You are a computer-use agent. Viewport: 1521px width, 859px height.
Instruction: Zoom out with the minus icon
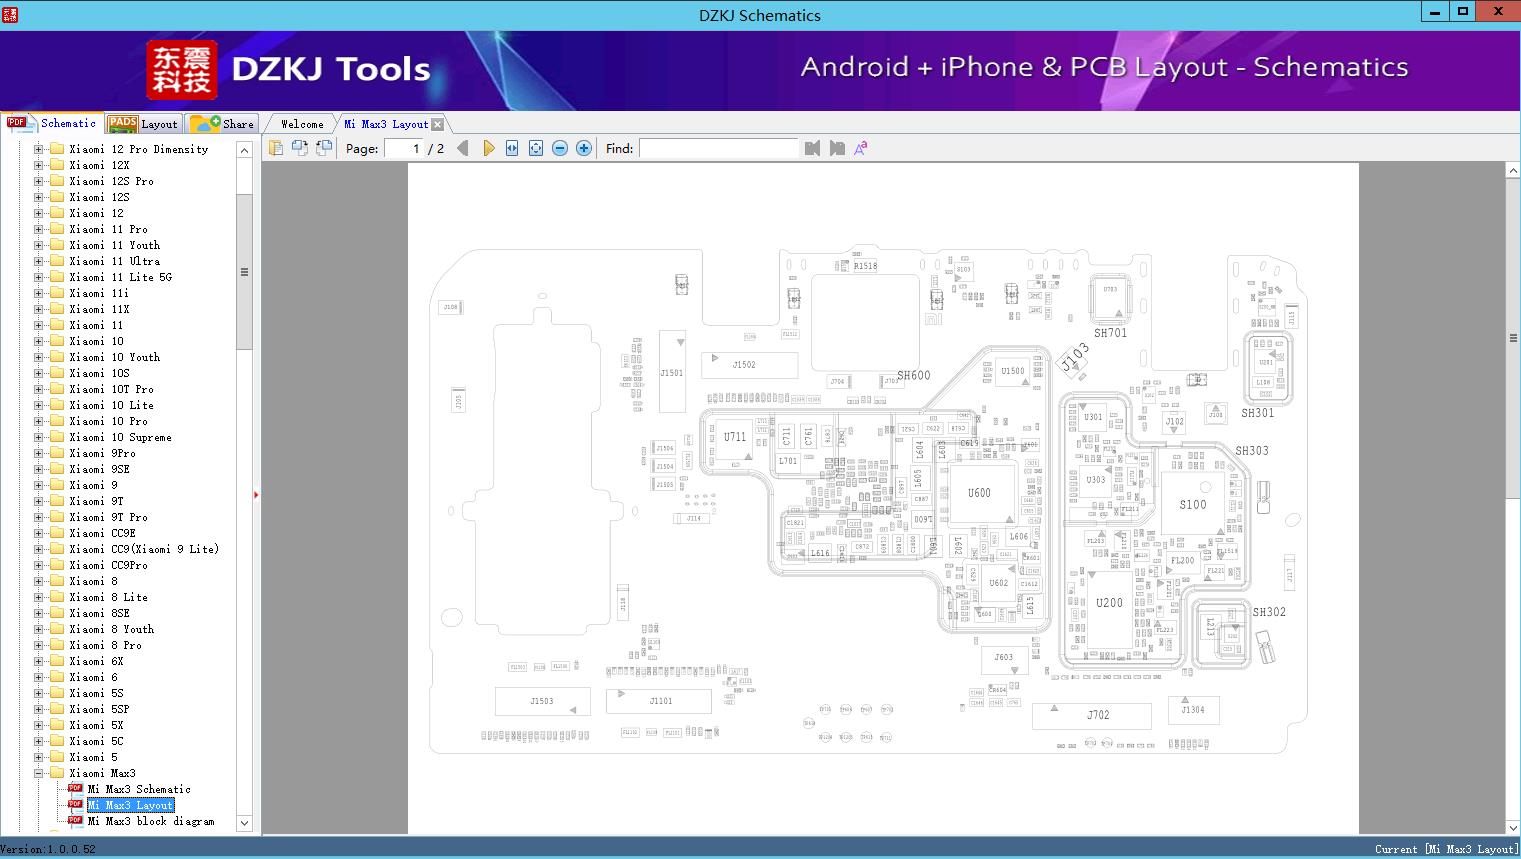tap(560, 148)
